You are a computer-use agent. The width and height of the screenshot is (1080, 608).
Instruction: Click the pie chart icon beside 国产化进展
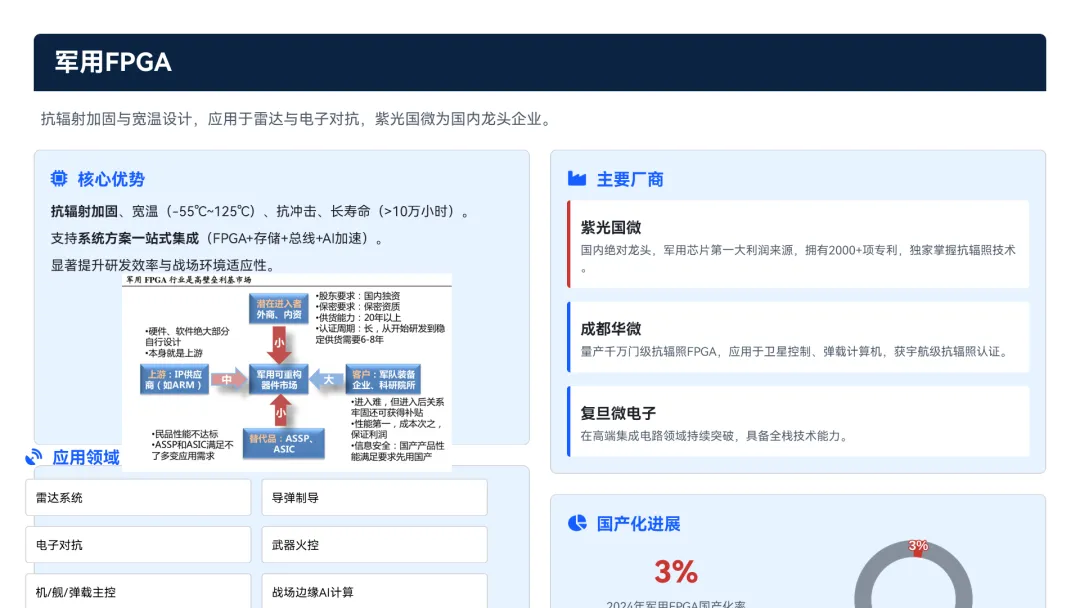[x=577, y=523]
